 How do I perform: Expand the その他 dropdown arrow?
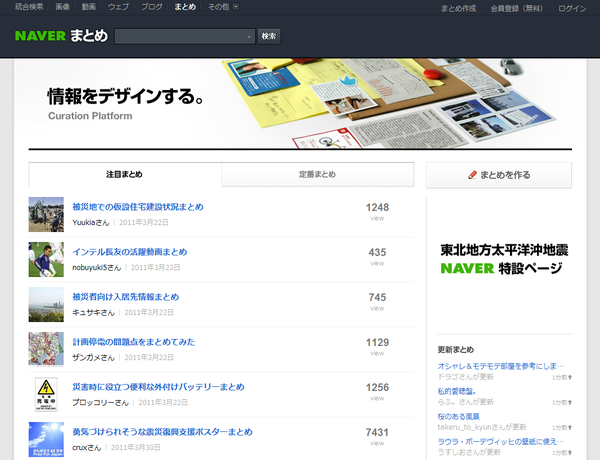(236, 7)
